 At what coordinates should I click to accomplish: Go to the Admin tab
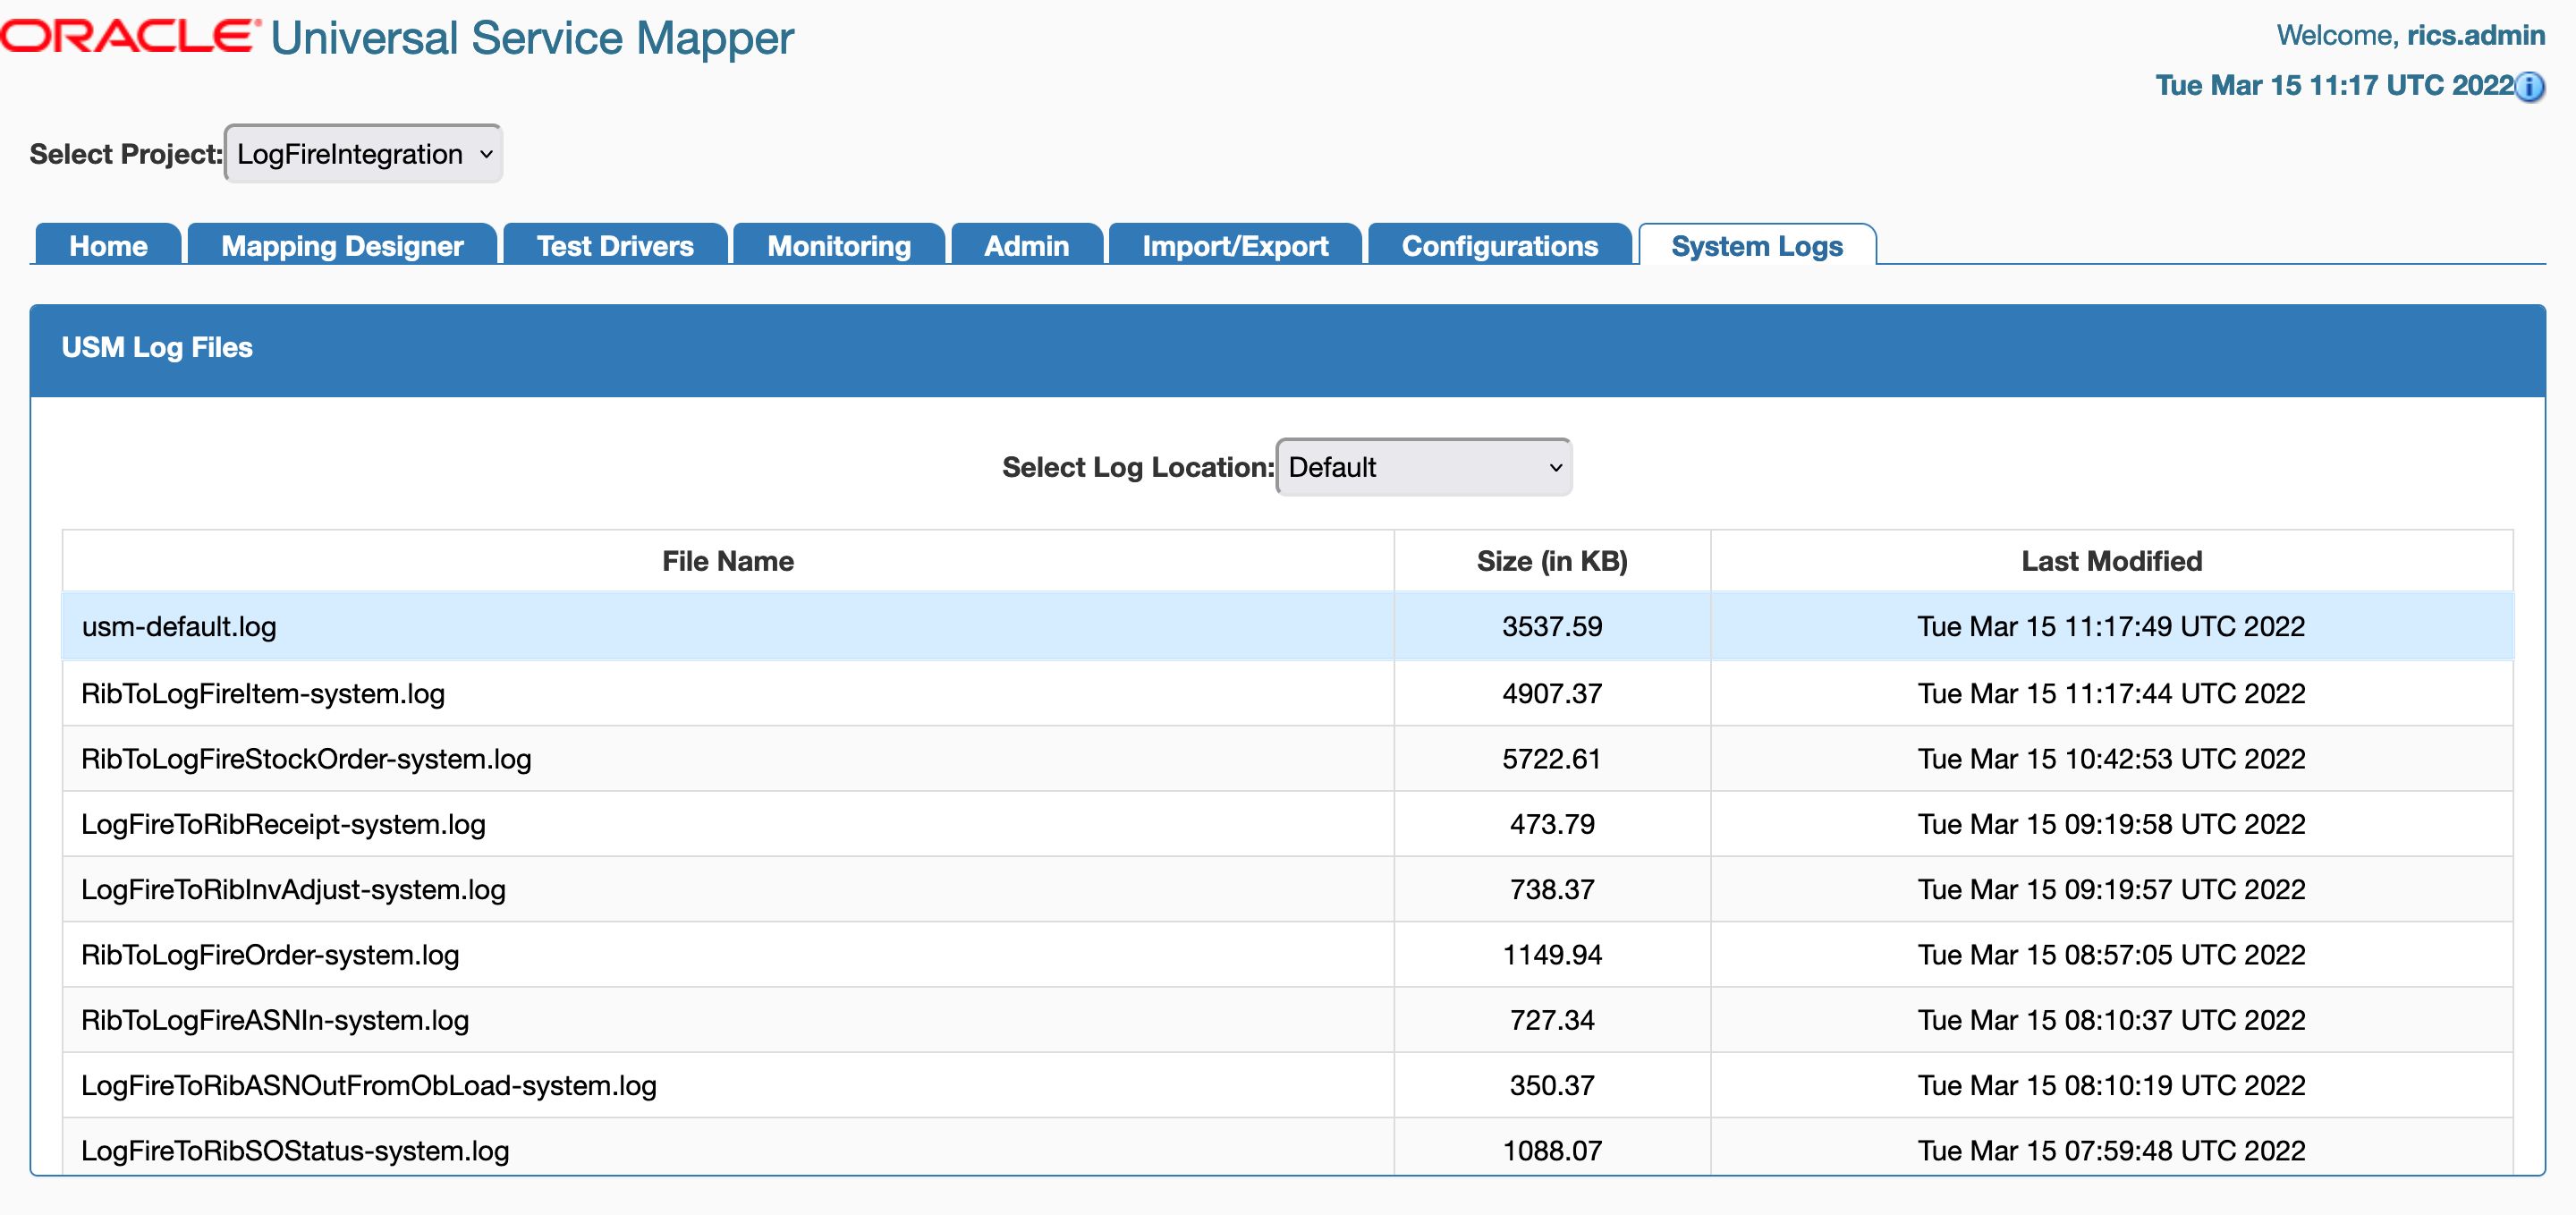coord(1026,245)
